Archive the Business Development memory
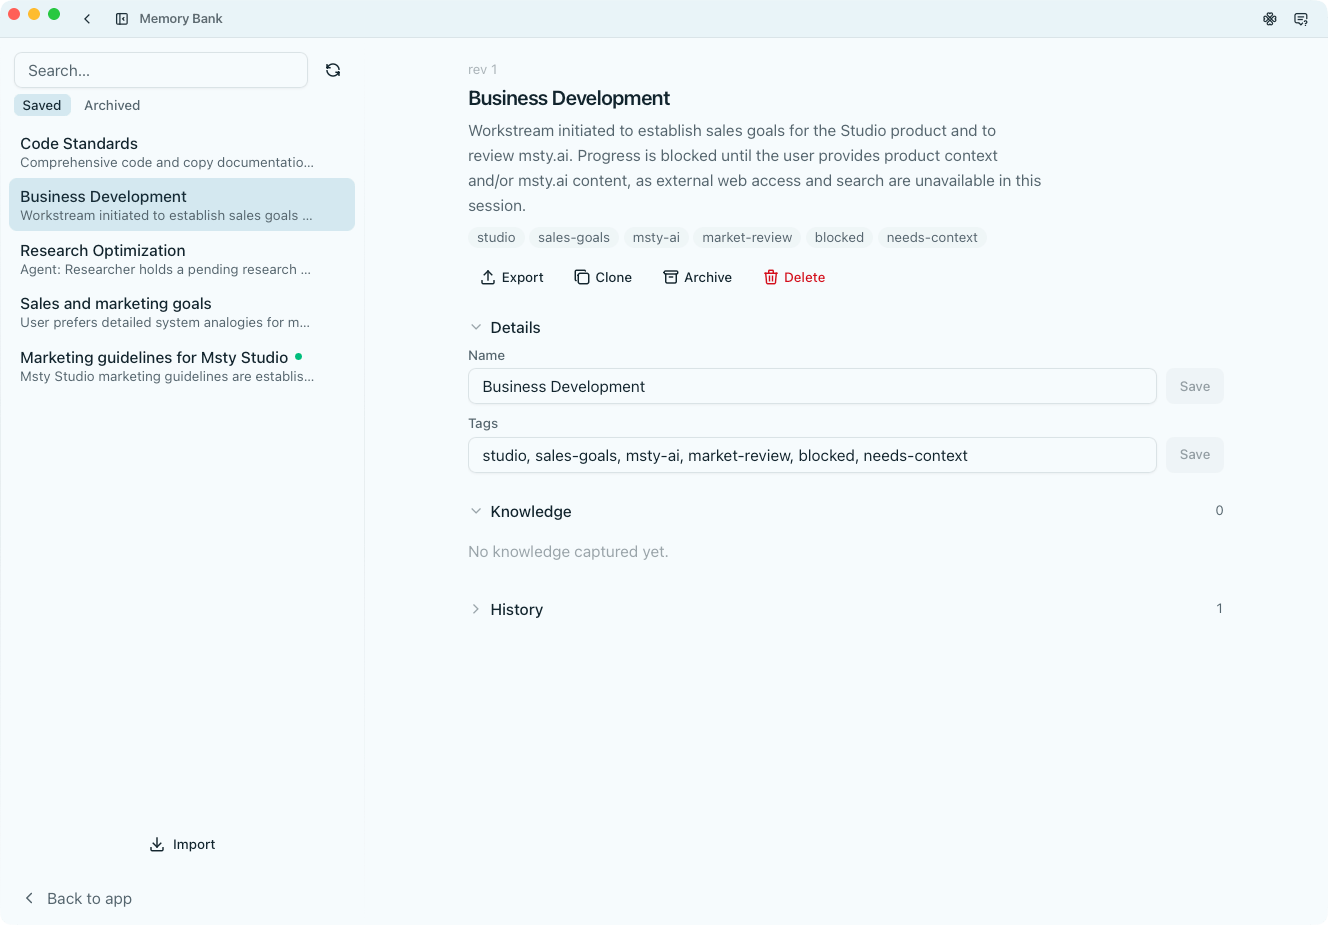Image resolution: width=1328 pixels, height=925 pixels. (x=697, y=277)
